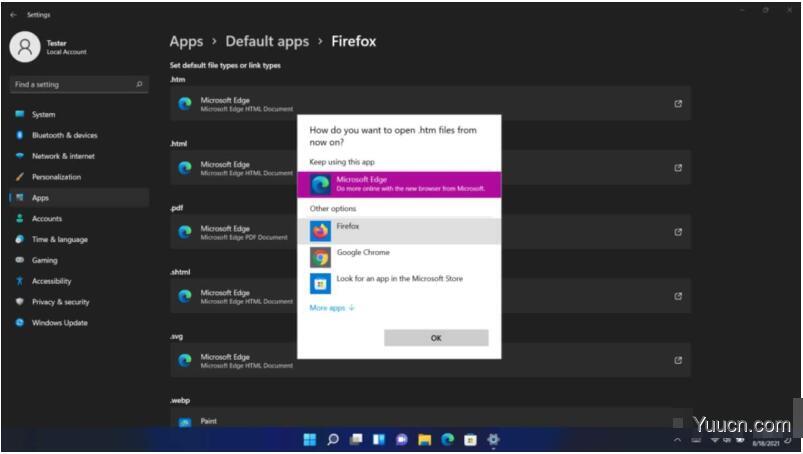Select Apps in the sidebar
803x454 pixels.
[79, 198]
